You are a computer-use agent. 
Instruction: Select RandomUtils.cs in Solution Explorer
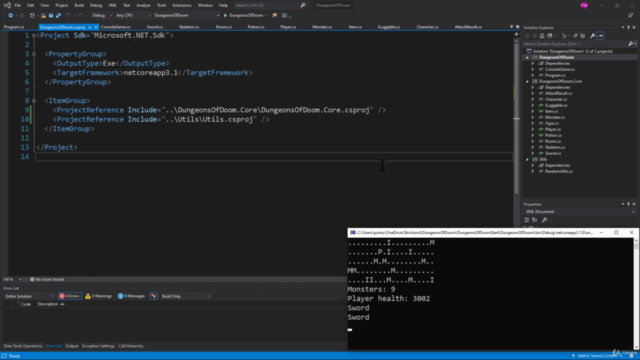click(559, 171)
